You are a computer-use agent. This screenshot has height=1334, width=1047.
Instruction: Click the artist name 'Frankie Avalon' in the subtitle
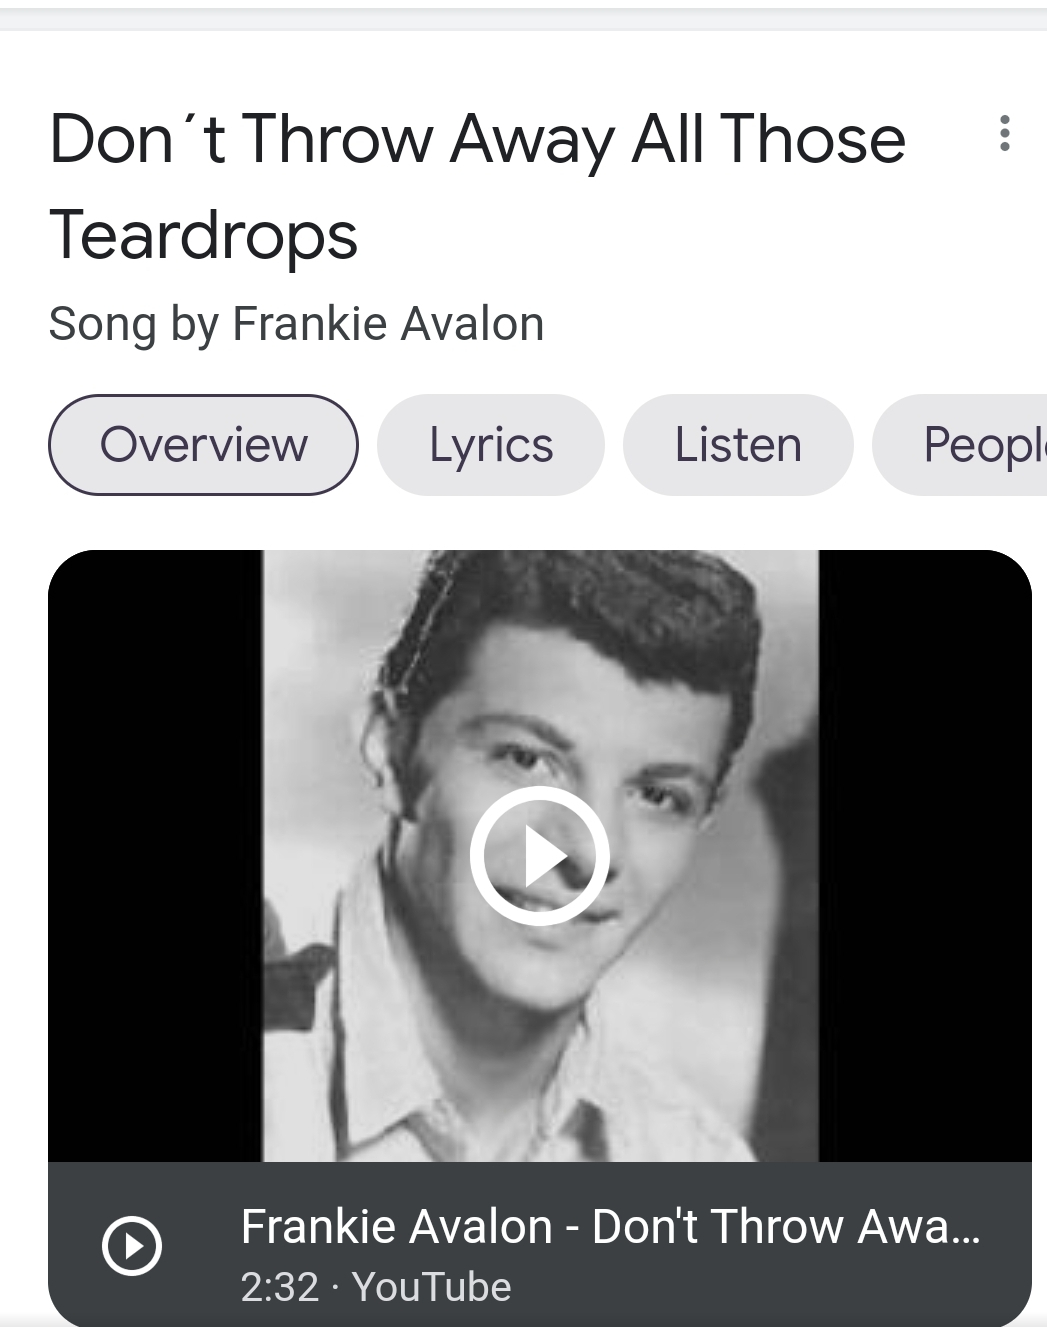click(x=388, y=324)
